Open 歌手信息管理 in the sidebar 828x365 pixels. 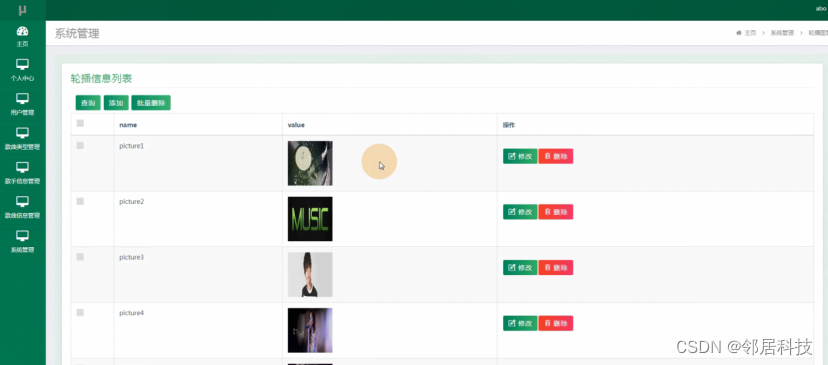22,173
